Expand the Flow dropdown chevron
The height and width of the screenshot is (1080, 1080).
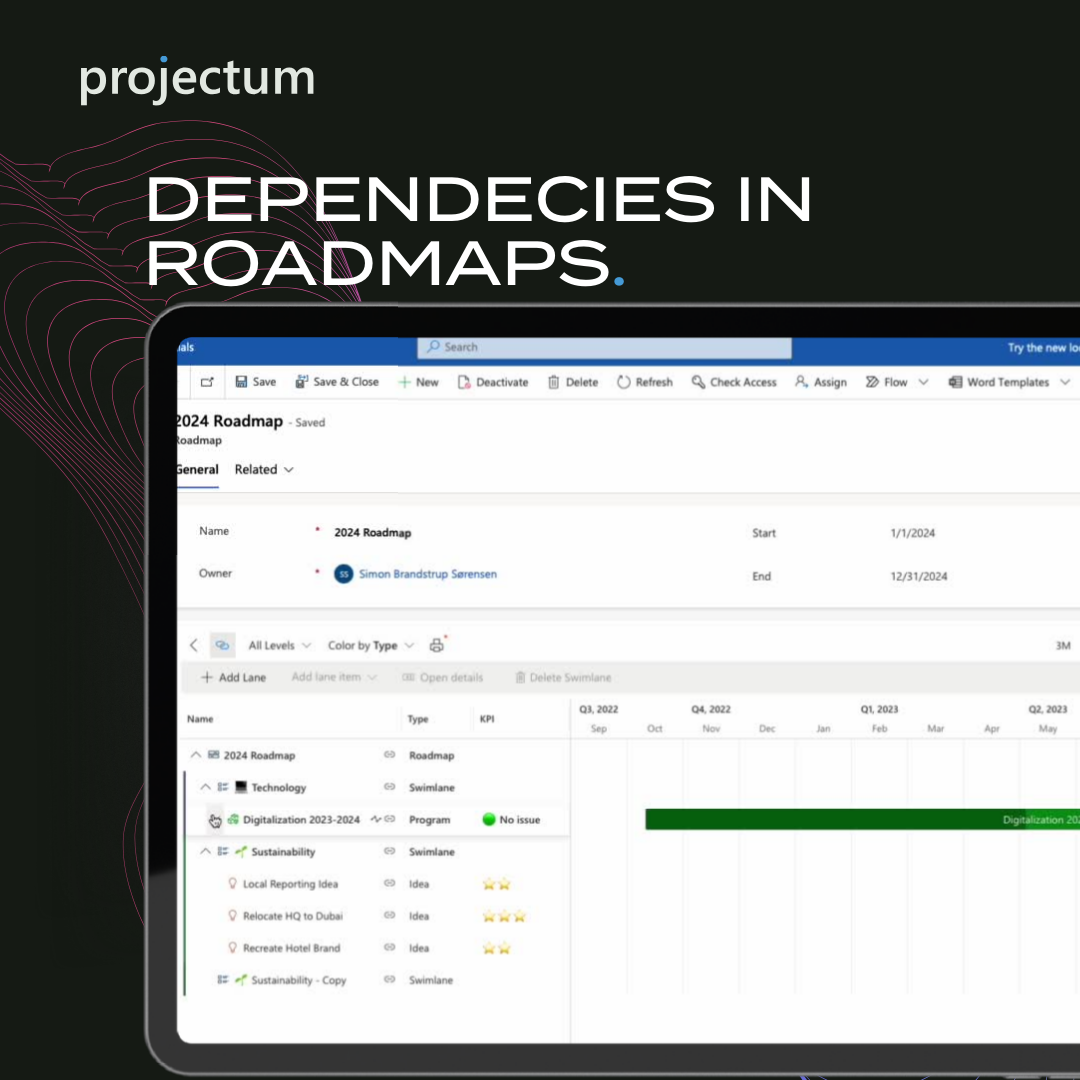pos(924,382)
